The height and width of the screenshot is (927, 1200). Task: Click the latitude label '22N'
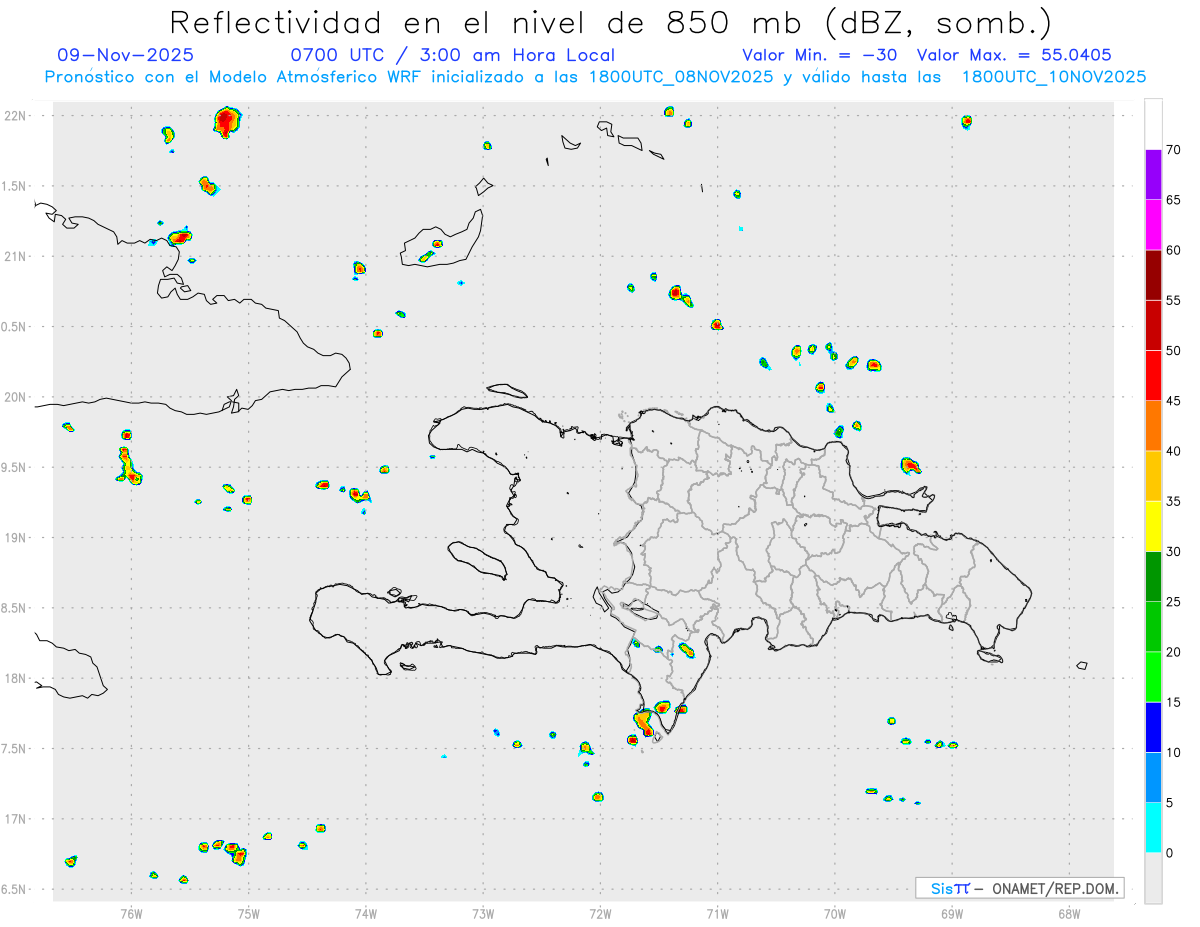coord(15,115)
